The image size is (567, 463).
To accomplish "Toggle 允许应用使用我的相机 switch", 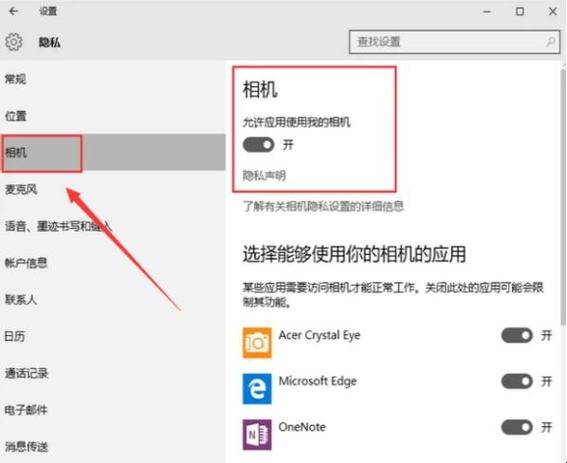I will 259,145.
